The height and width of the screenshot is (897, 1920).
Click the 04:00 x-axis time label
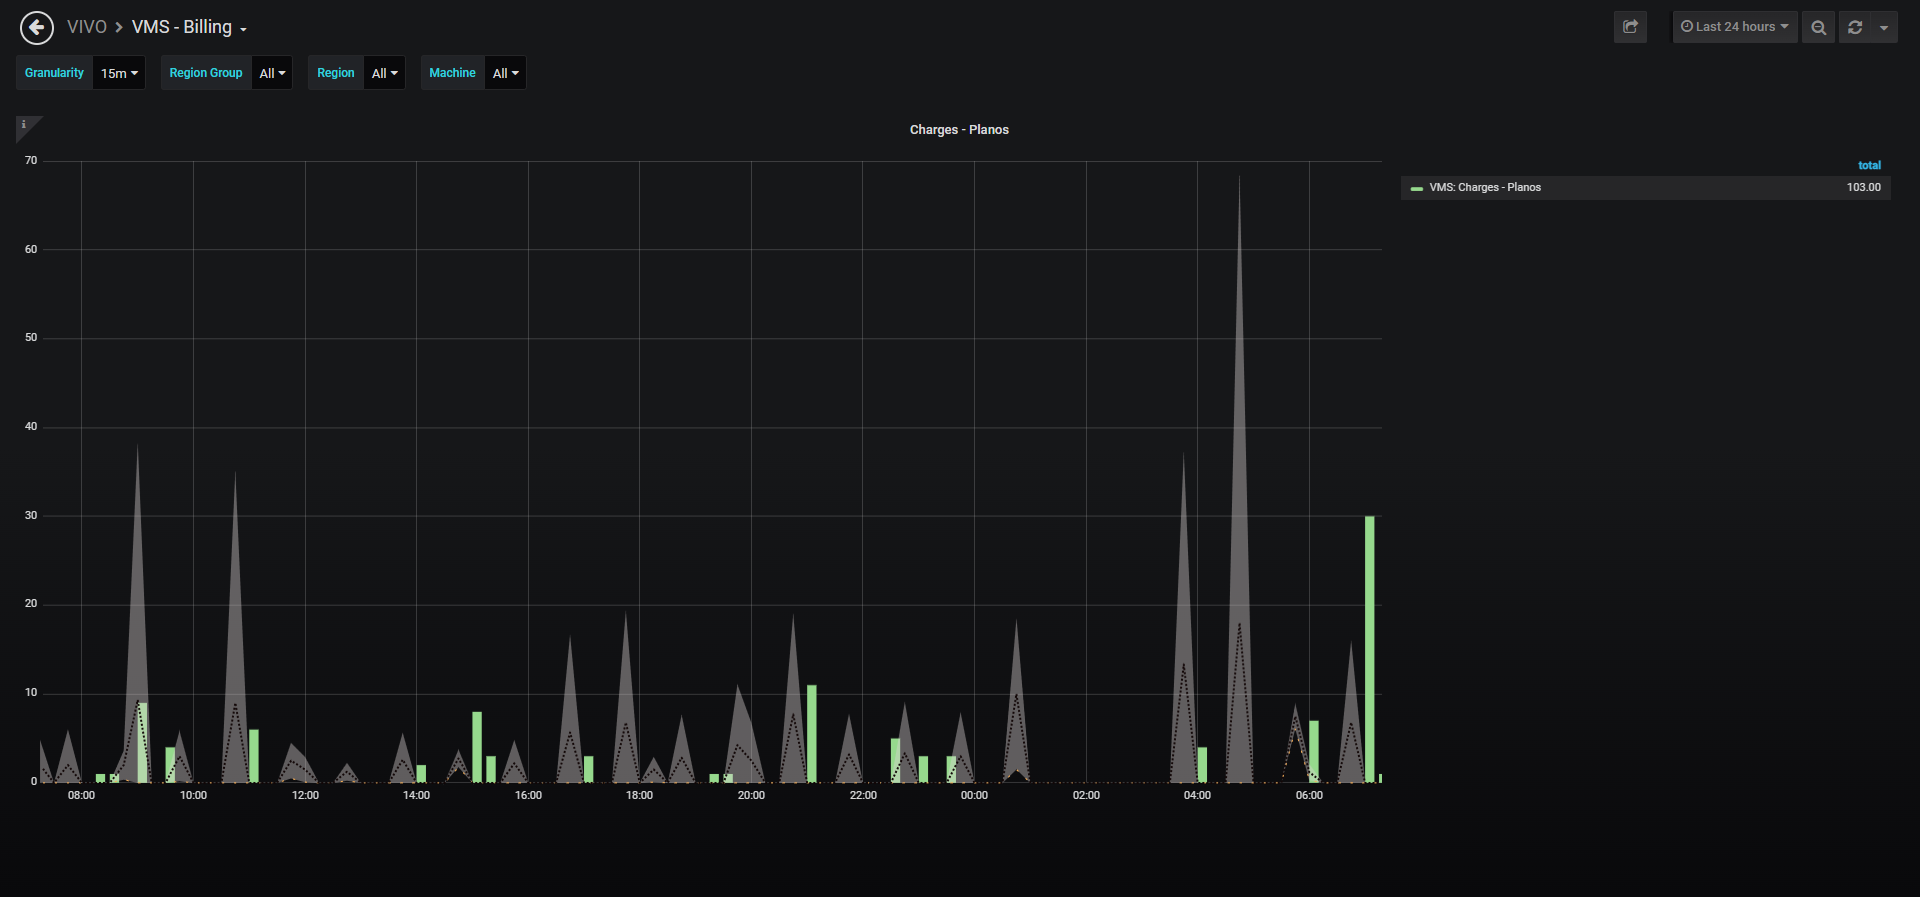click(x=1197, y=796)
